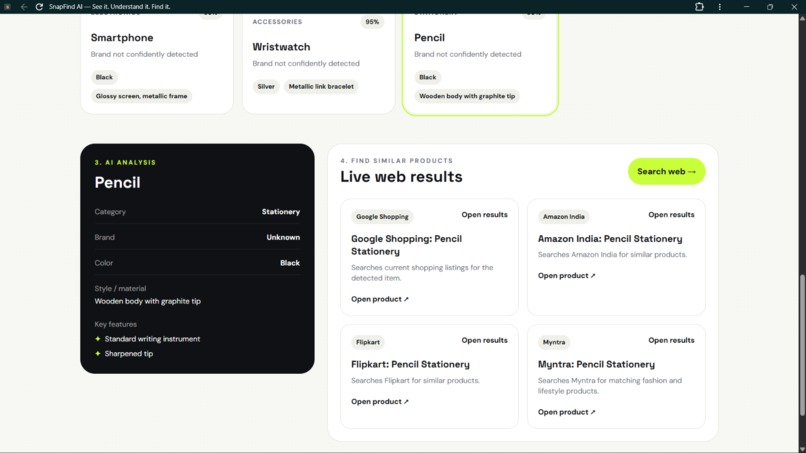The height and width of the screenshot is (453, 806).
Task: Click Open product under Myntra
Action: (566, 412)
